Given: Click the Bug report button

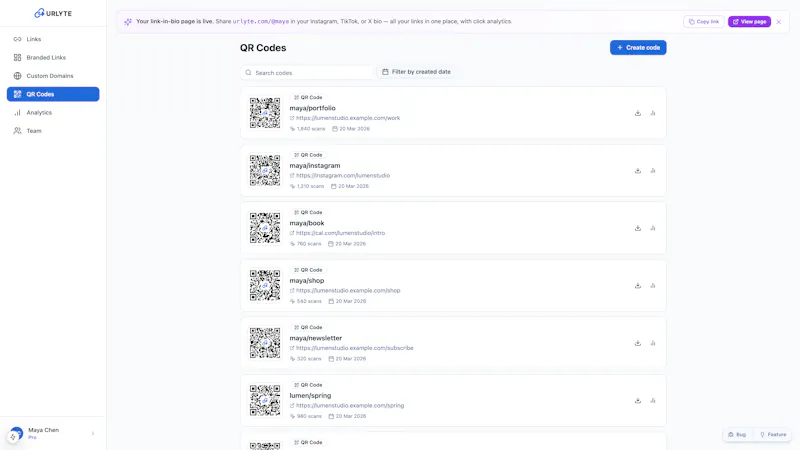Looking at the screenshot, I should pos(737,435).
